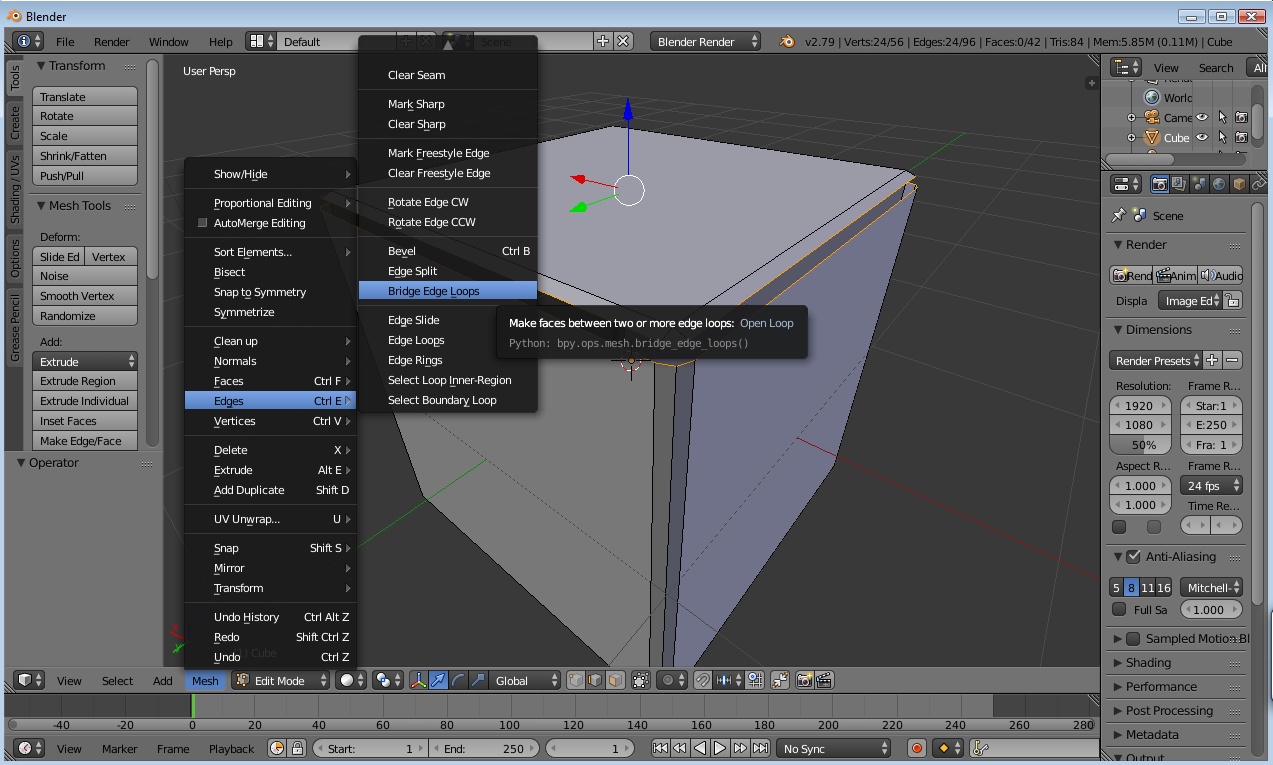Pin the Scene properties context
Viewport: 1273px width, 765px height.
(1119, 215)
